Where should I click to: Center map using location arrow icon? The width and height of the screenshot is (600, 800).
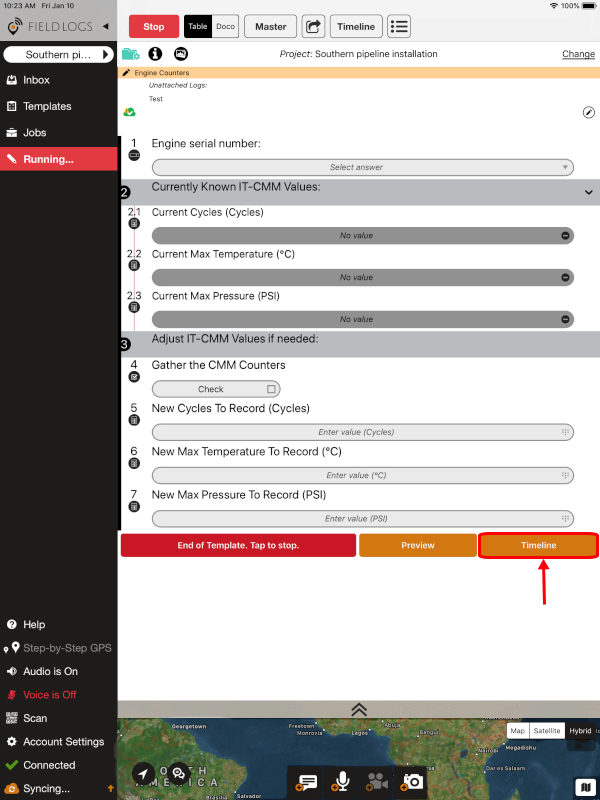[x=146, y=773]
